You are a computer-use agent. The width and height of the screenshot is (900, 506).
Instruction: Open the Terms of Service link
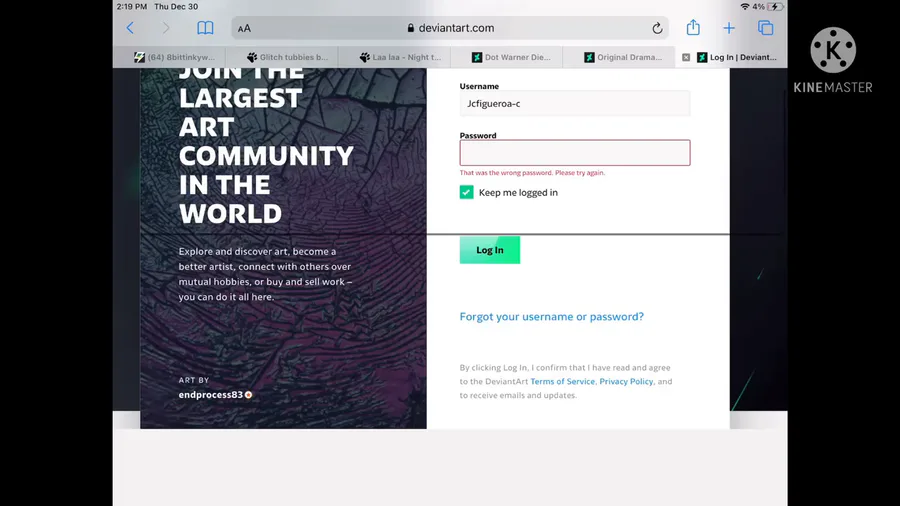[x=562, y=382]
